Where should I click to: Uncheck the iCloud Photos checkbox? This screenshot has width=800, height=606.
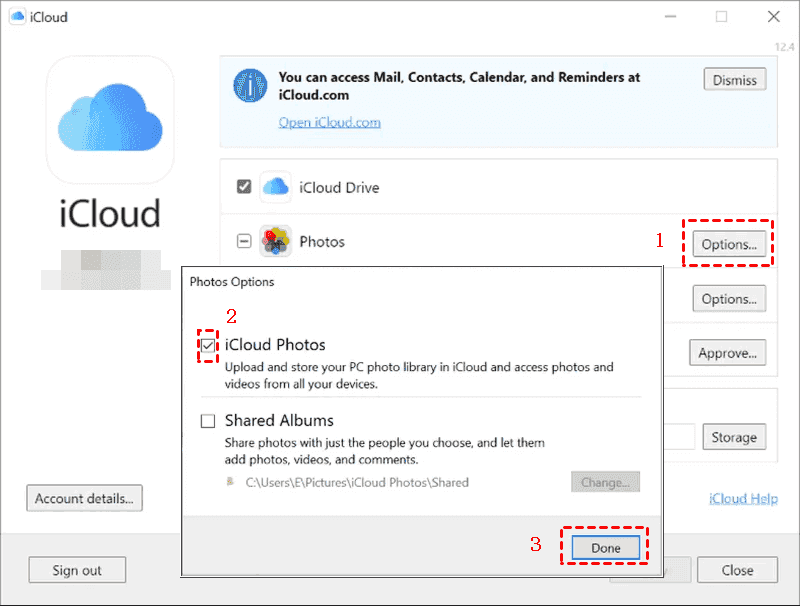tap(208, 345)
